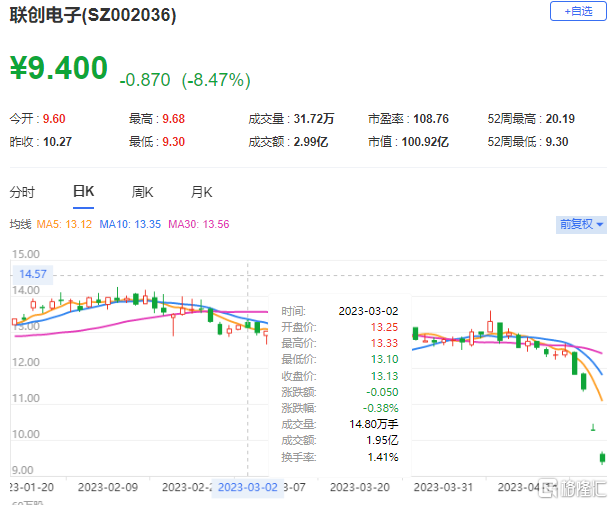Open the 周K weekly chart tab
Image resolution: width=613 pixels, height=505 pixels.
[x=142, y=192]
